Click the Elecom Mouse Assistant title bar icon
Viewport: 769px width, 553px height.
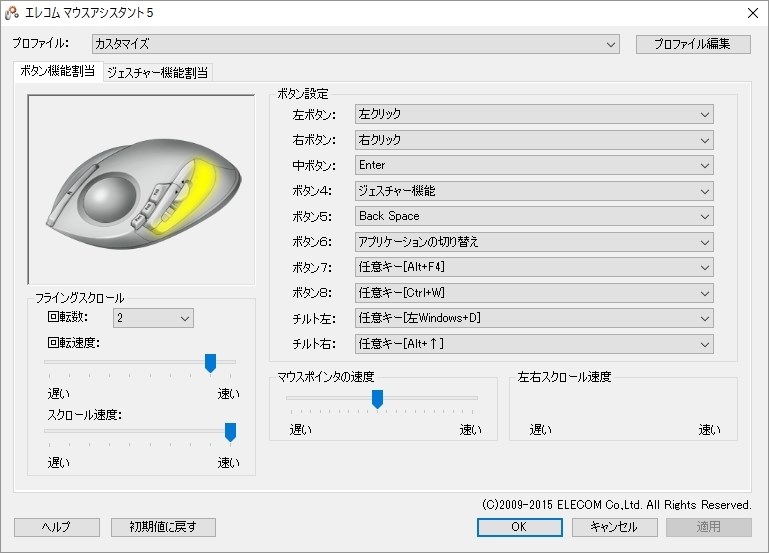coord(12,13)
